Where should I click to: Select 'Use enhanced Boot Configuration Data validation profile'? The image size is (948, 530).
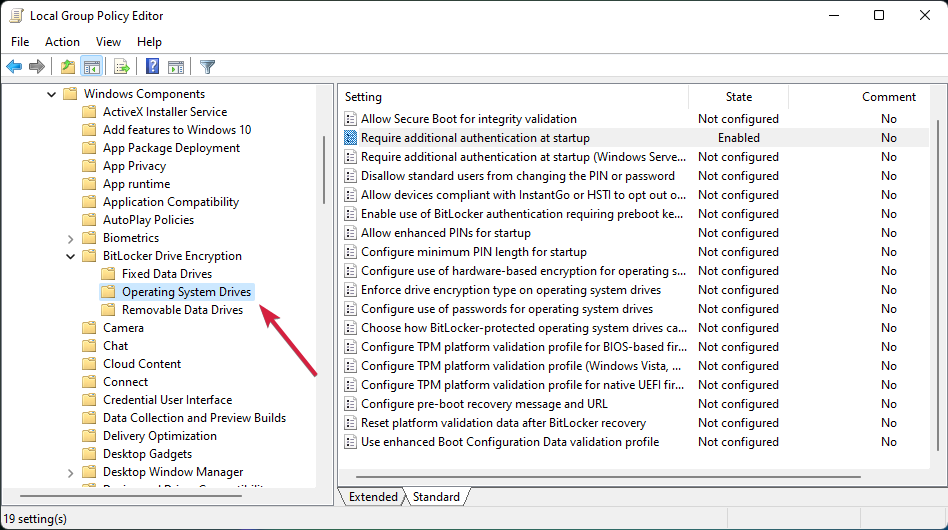510,442
